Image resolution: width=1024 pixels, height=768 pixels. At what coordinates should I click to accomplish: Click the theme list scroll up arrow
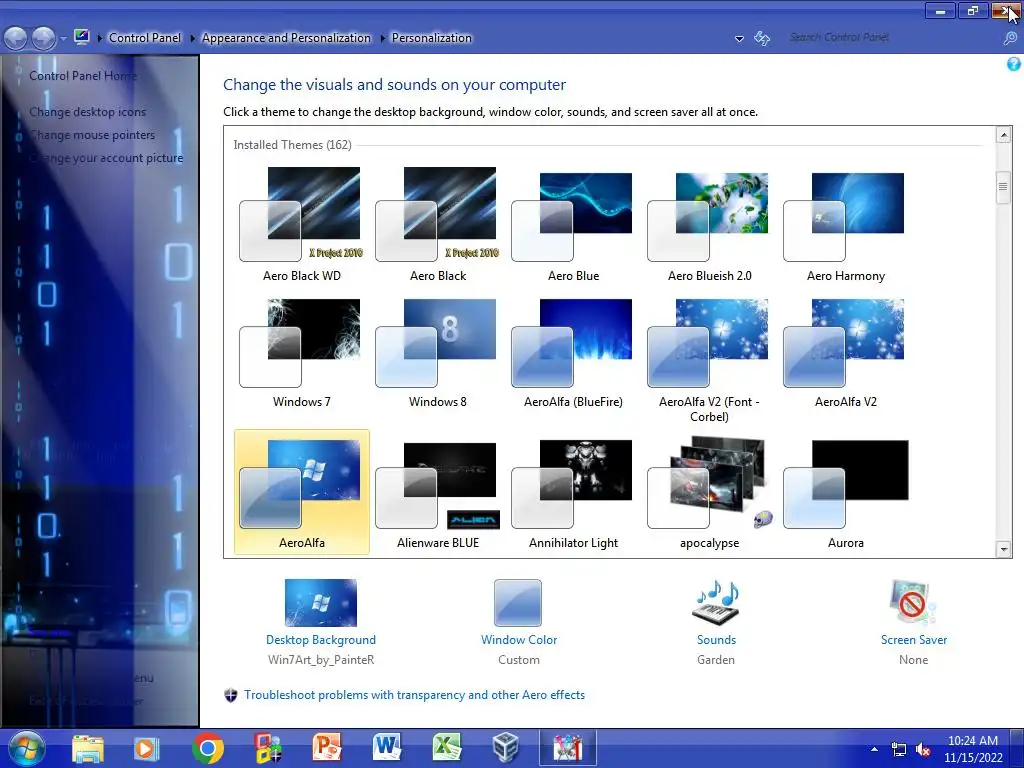point(1004,135)
